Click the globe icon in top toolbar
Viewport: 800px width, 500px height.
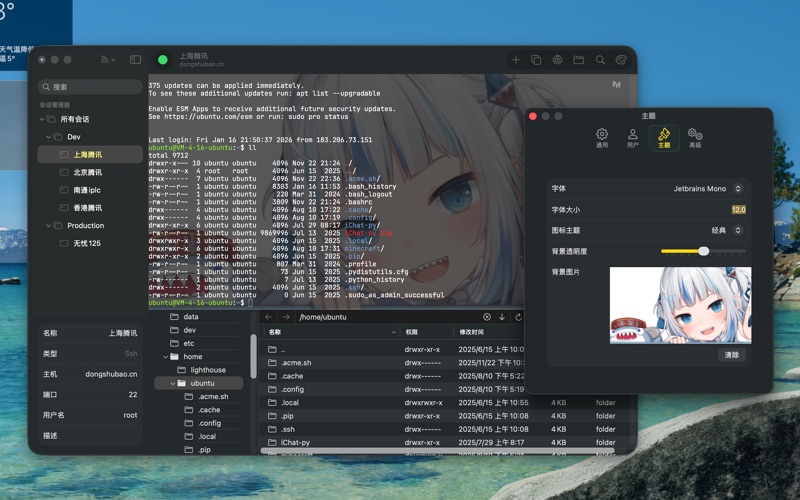click(x=558, y=60)
